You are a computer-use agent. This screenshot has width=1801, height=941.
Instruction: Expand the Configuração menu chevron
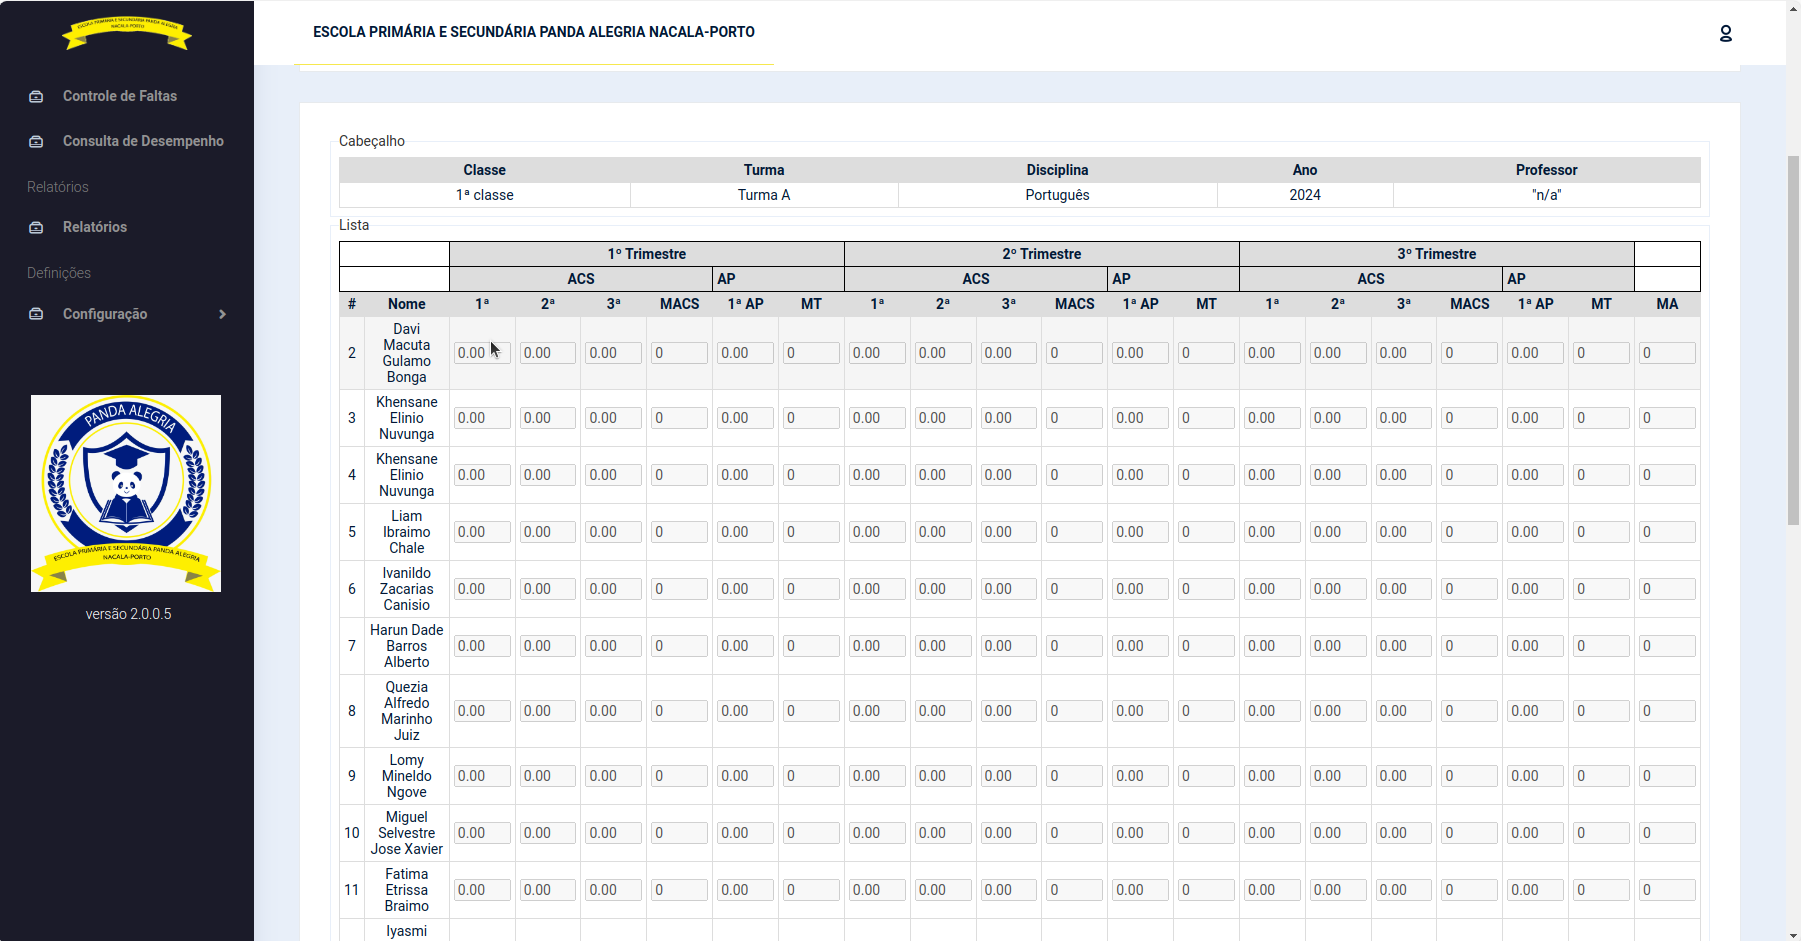click(x=222, y=314)
